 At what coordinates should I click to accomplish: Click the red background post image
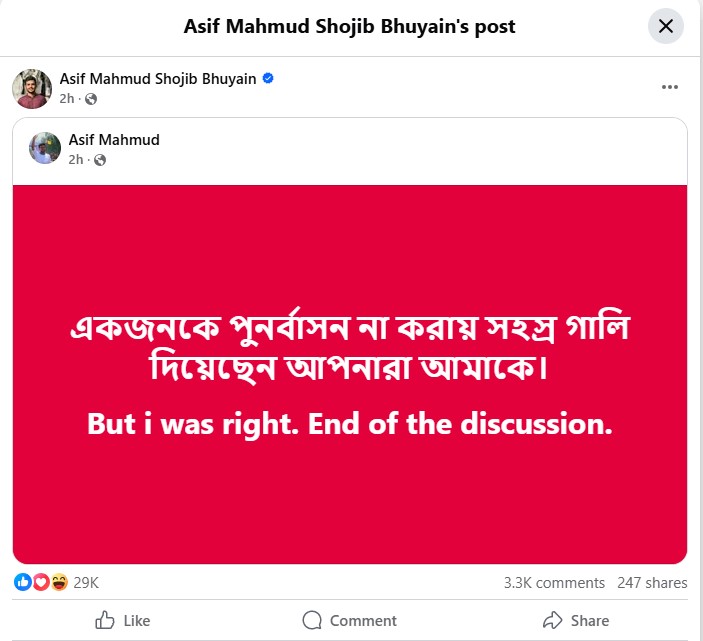click(350, 373)
